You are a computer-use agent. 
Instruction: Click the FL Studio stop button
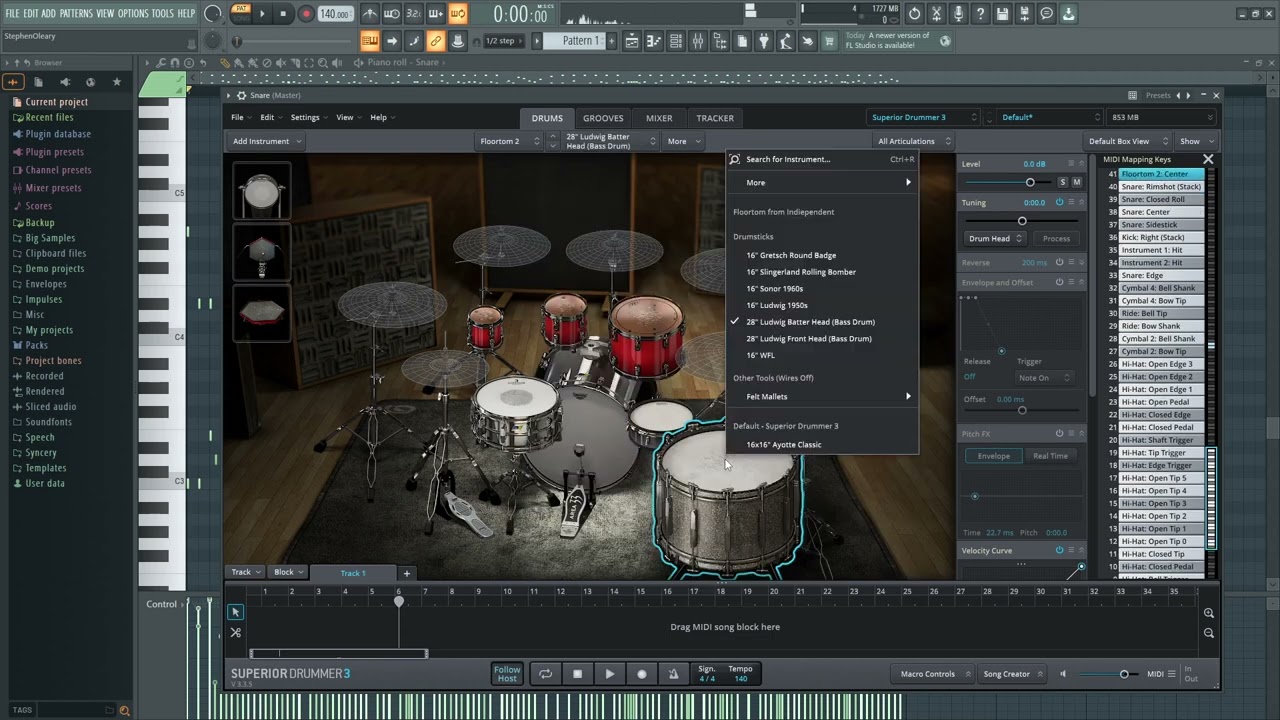283,14
